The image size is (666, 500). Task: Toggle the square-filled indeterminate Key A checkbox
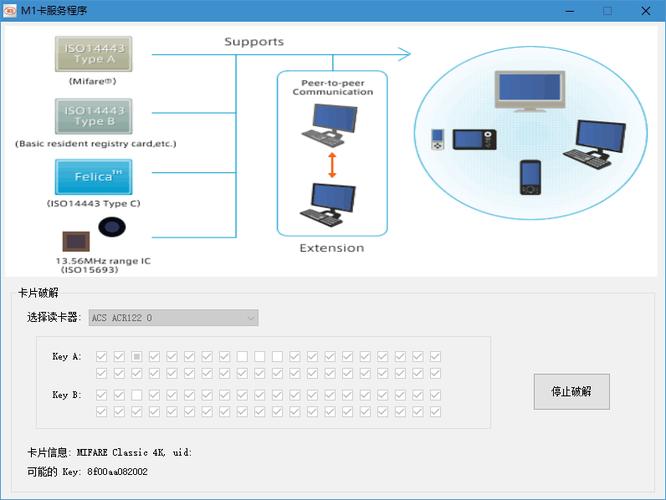coord(136,356)
